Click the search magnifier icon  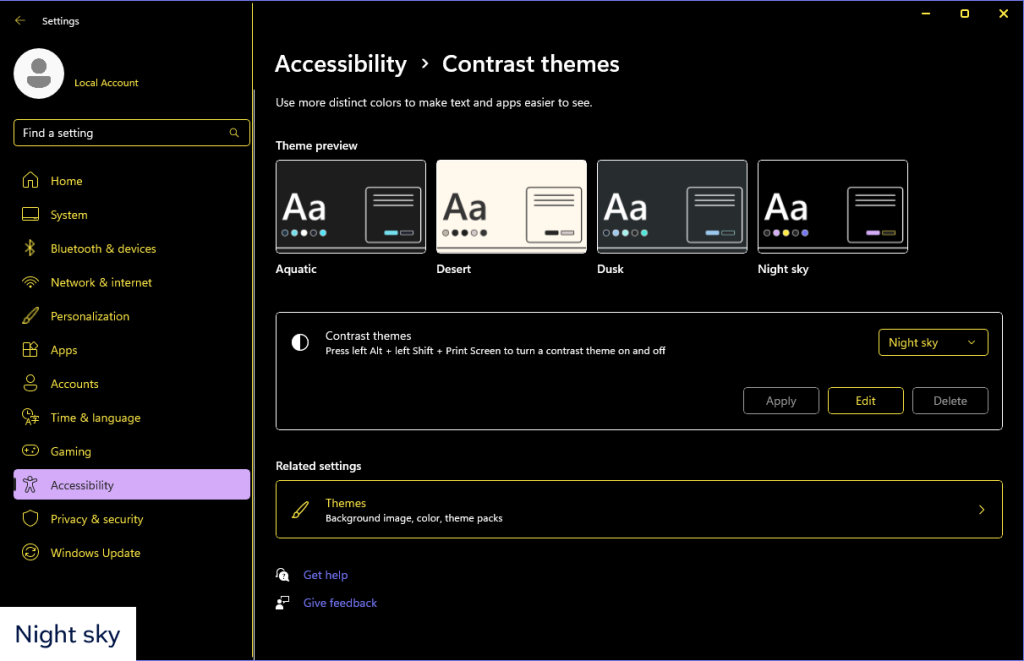pyautogui.click(x=234, y=132)
